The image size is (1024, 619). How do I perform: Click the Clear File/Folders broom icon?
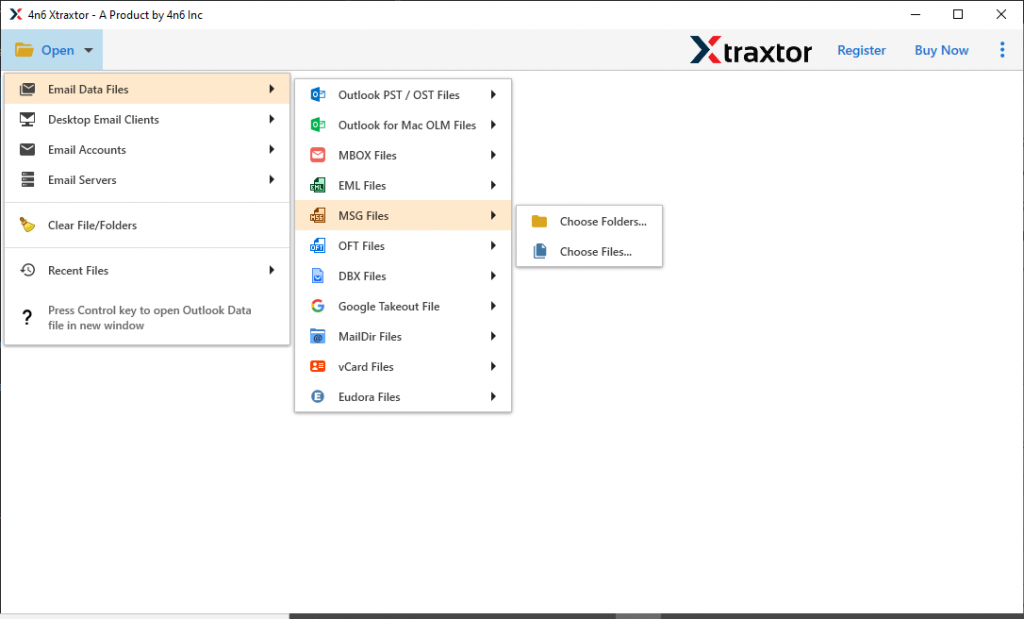27,225
